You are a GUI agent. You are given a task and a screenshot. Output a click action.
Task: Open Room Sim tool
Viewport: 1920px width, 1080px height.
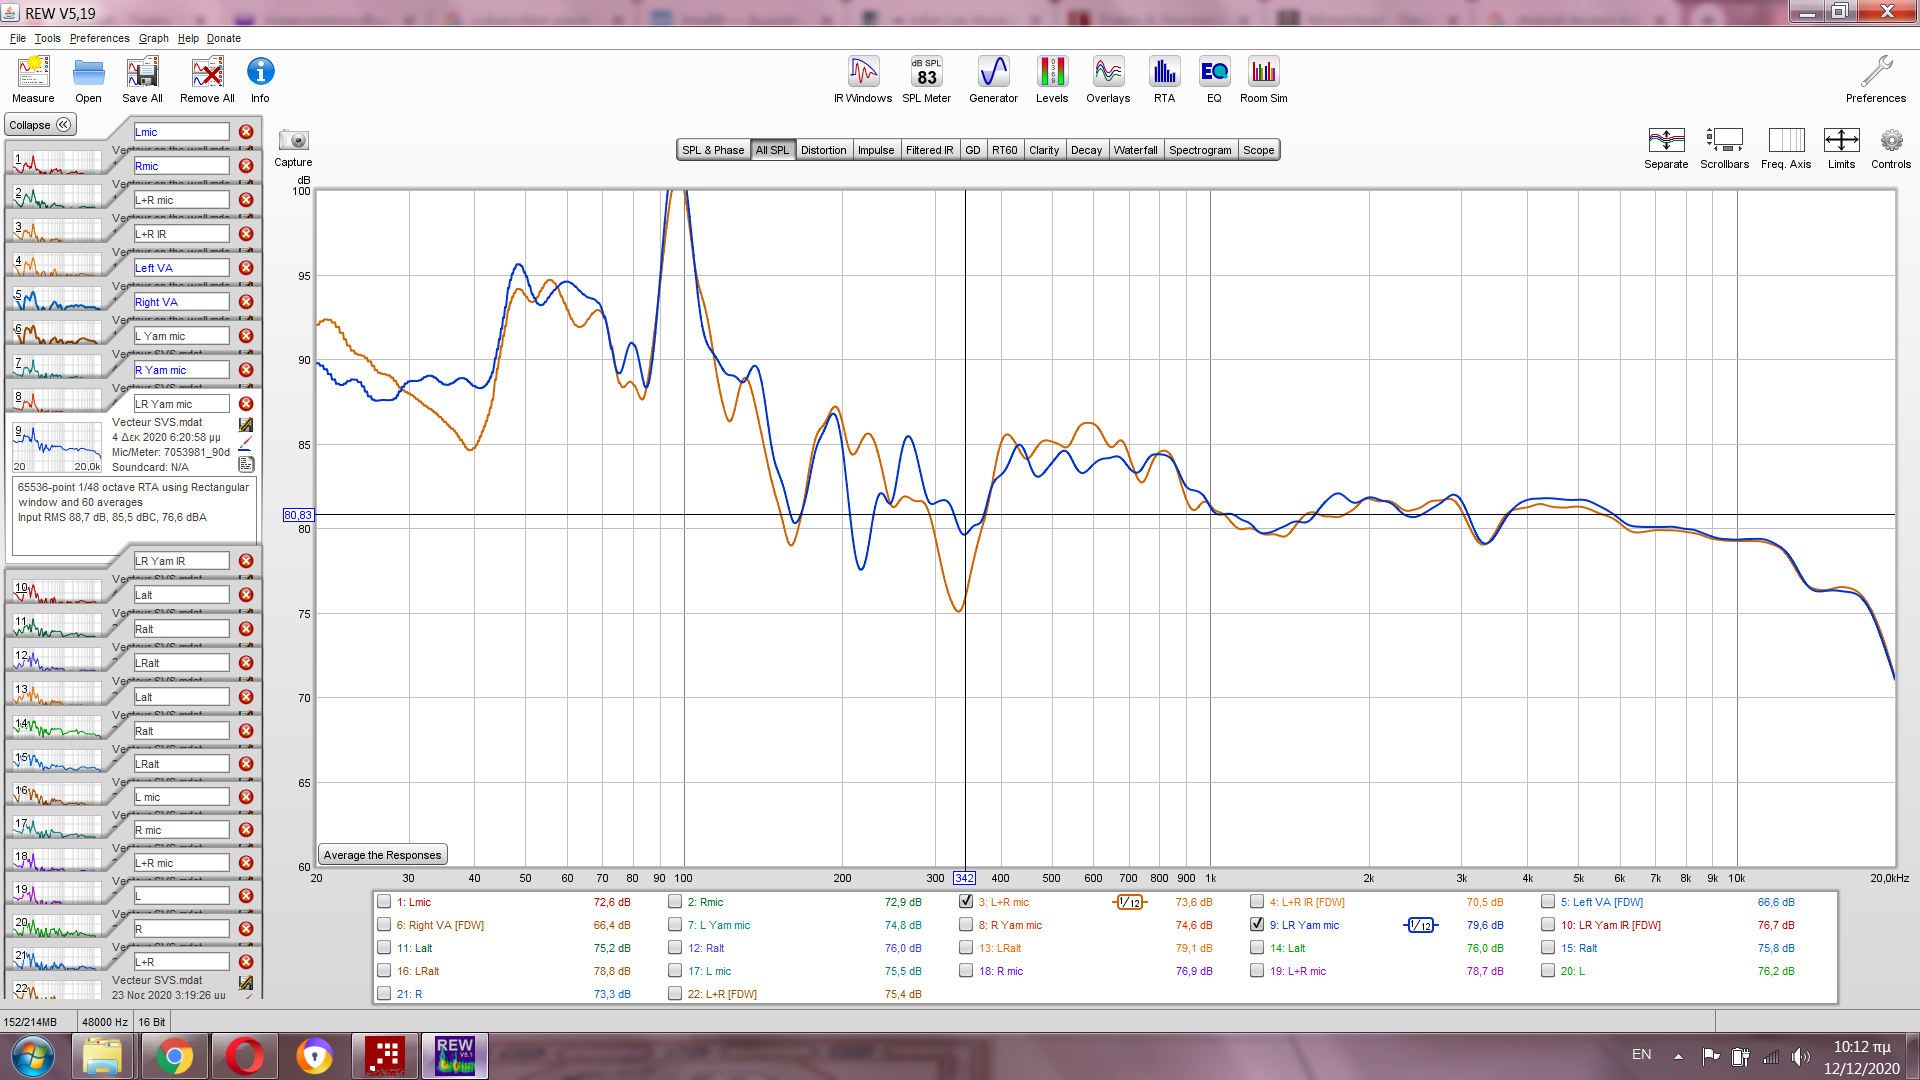(x=1263, y=79)
